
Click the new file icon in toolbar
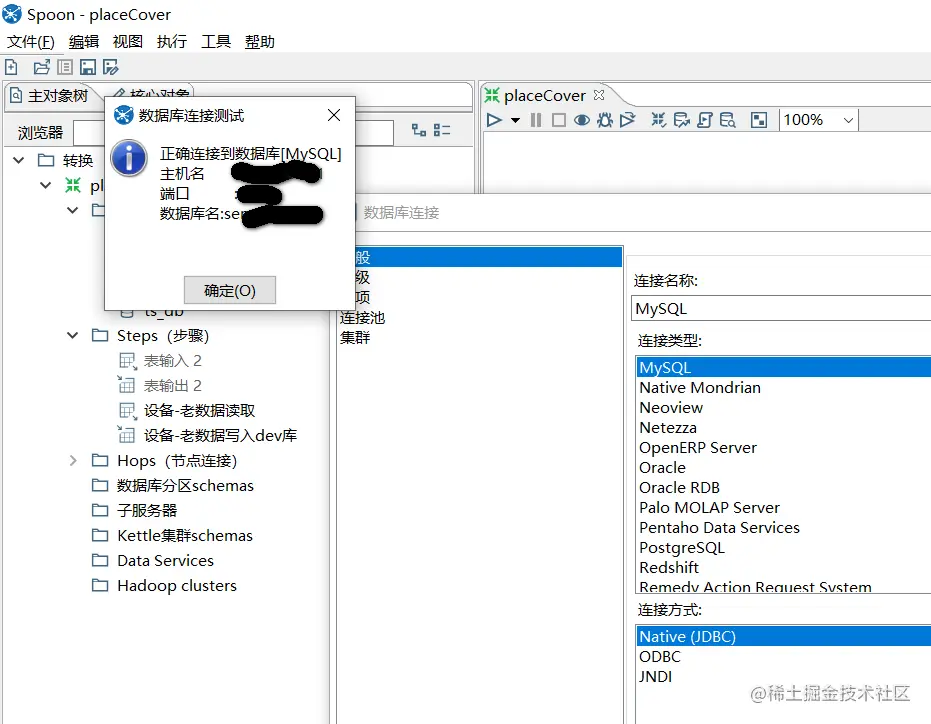11,67
